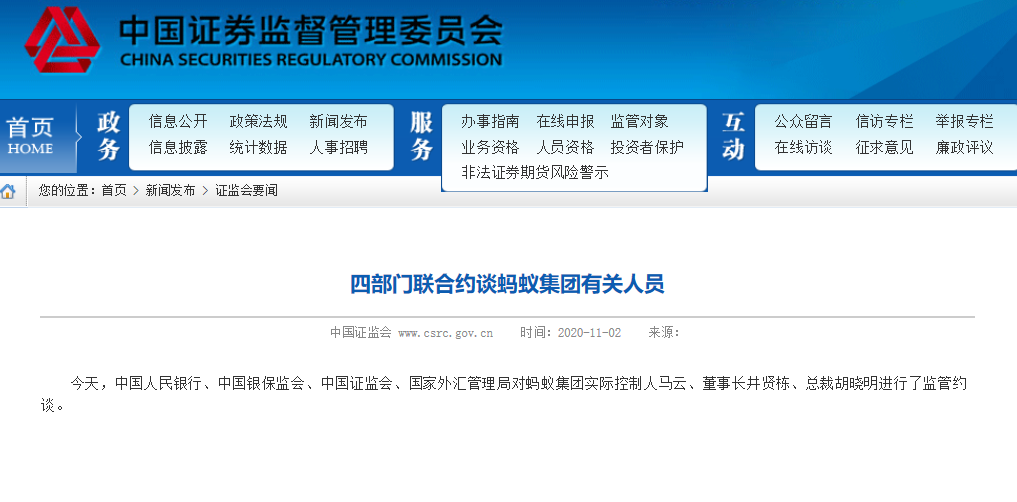
Task: Open 办事指南 under 服务
Action: click(490, 121)
